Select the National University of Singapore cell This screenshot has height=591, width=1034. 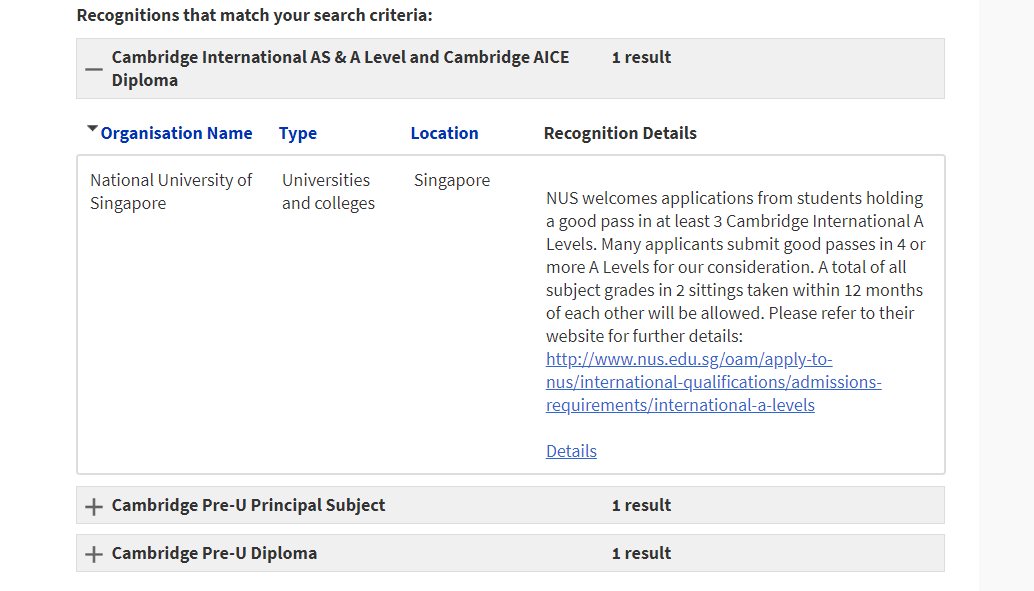171,191
